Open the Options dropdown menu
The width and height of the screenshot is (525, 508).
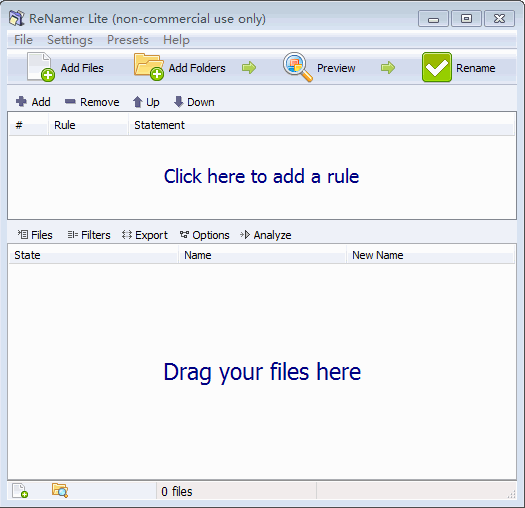coord(205,235)
